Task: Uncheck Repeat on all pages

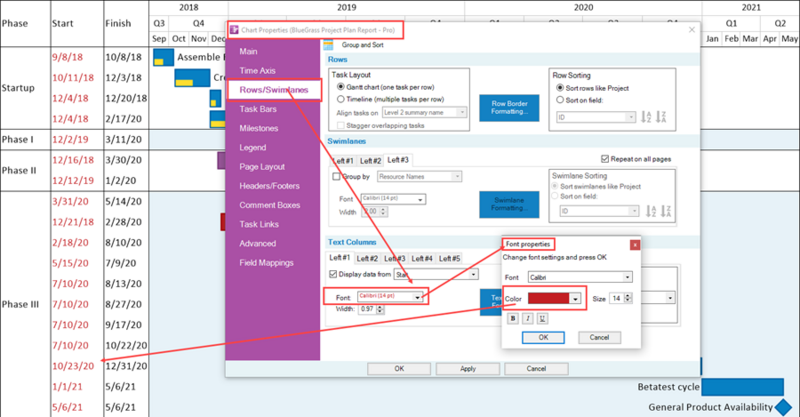Action: pyautogui.click(x=605, y=159)
